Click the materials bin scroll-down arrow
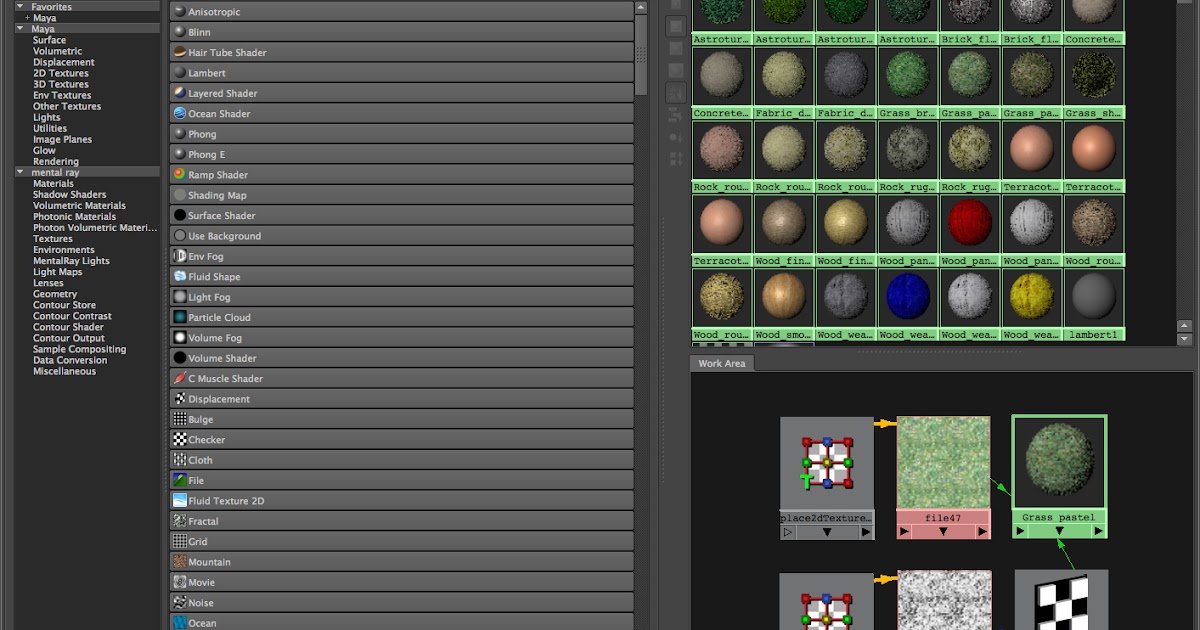This screenshot has width=1200, height=630. click(1185, 339)
